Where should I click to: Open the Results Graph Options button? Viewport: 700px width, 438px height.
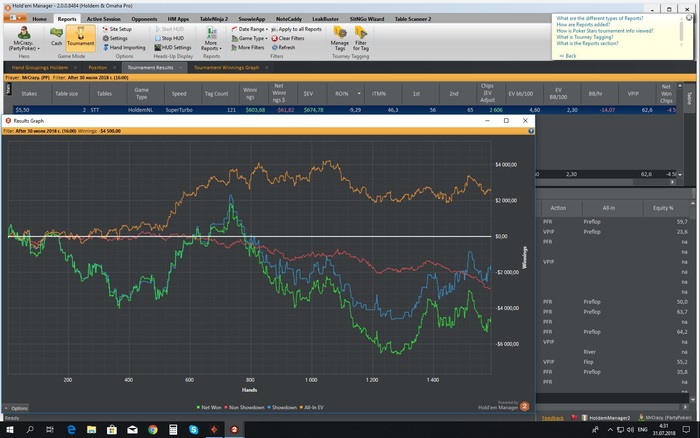coord(17,408)
